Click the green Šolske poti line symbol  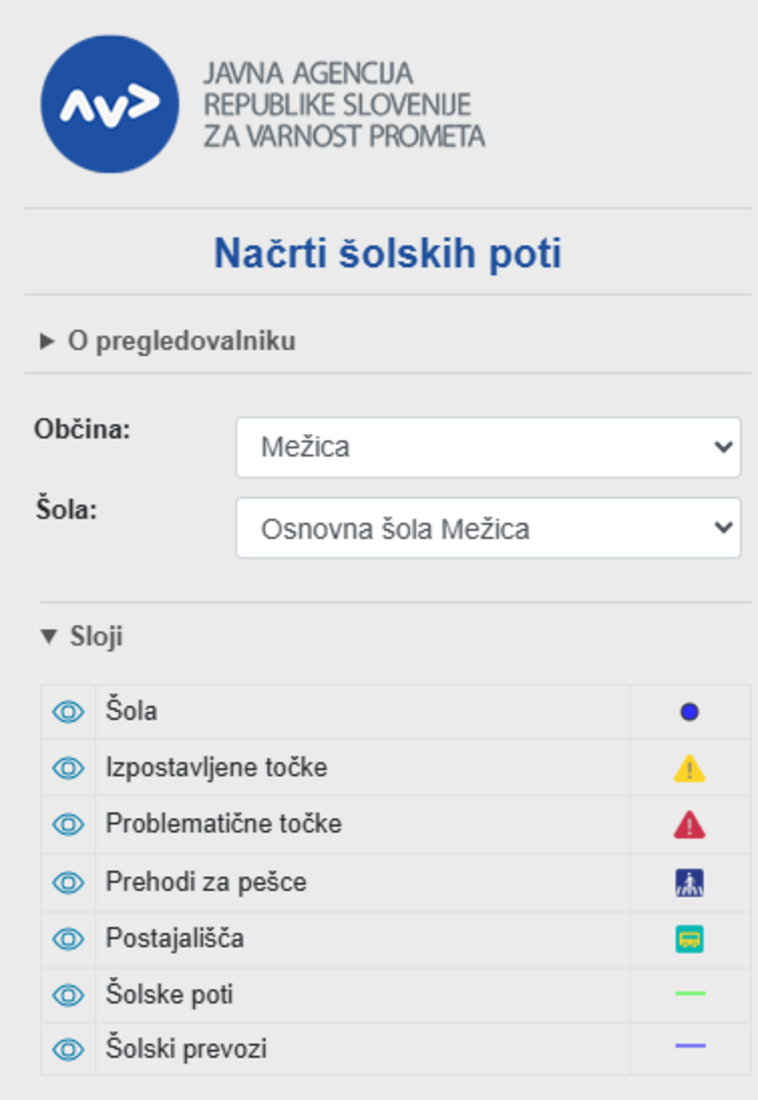(x=690, y=993)
